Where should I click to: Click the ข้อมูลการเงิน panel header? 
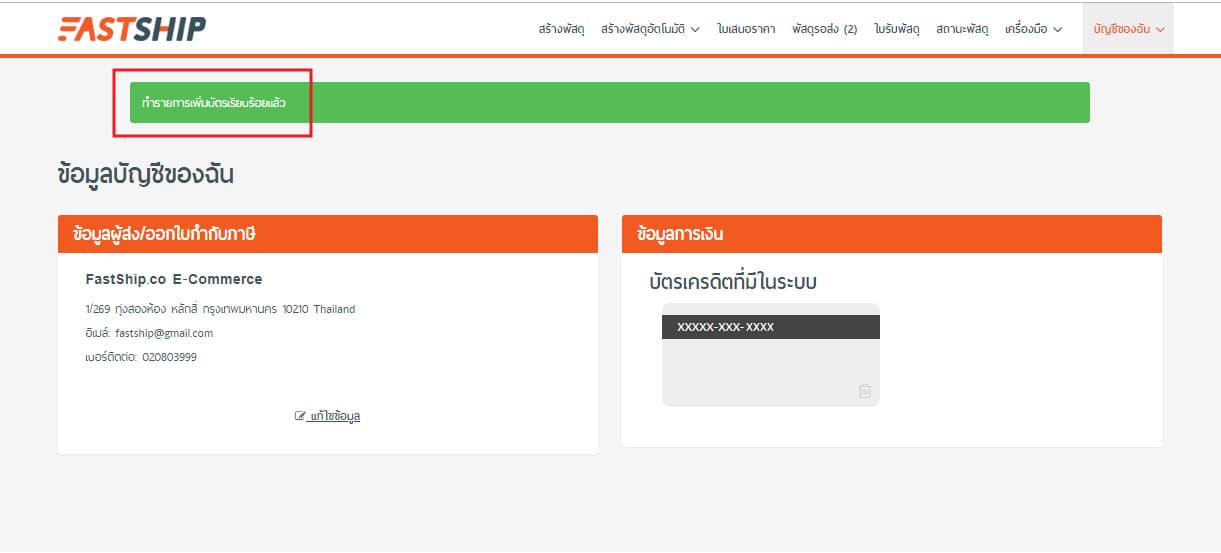pyautogui.click(x=892, y=234)
